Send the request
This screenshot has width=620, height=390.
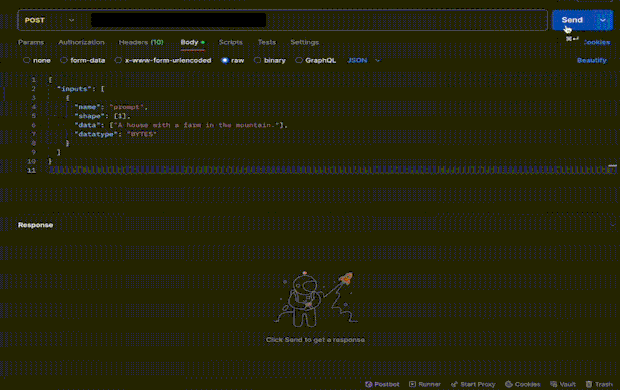[573, 20]
